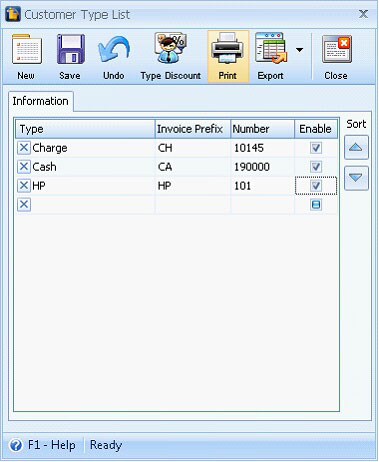Image resolution: width=379 pixels, height=462 pixels.
Task: Expand the Export dropdown arrow
Action: [x=300, y=50]
